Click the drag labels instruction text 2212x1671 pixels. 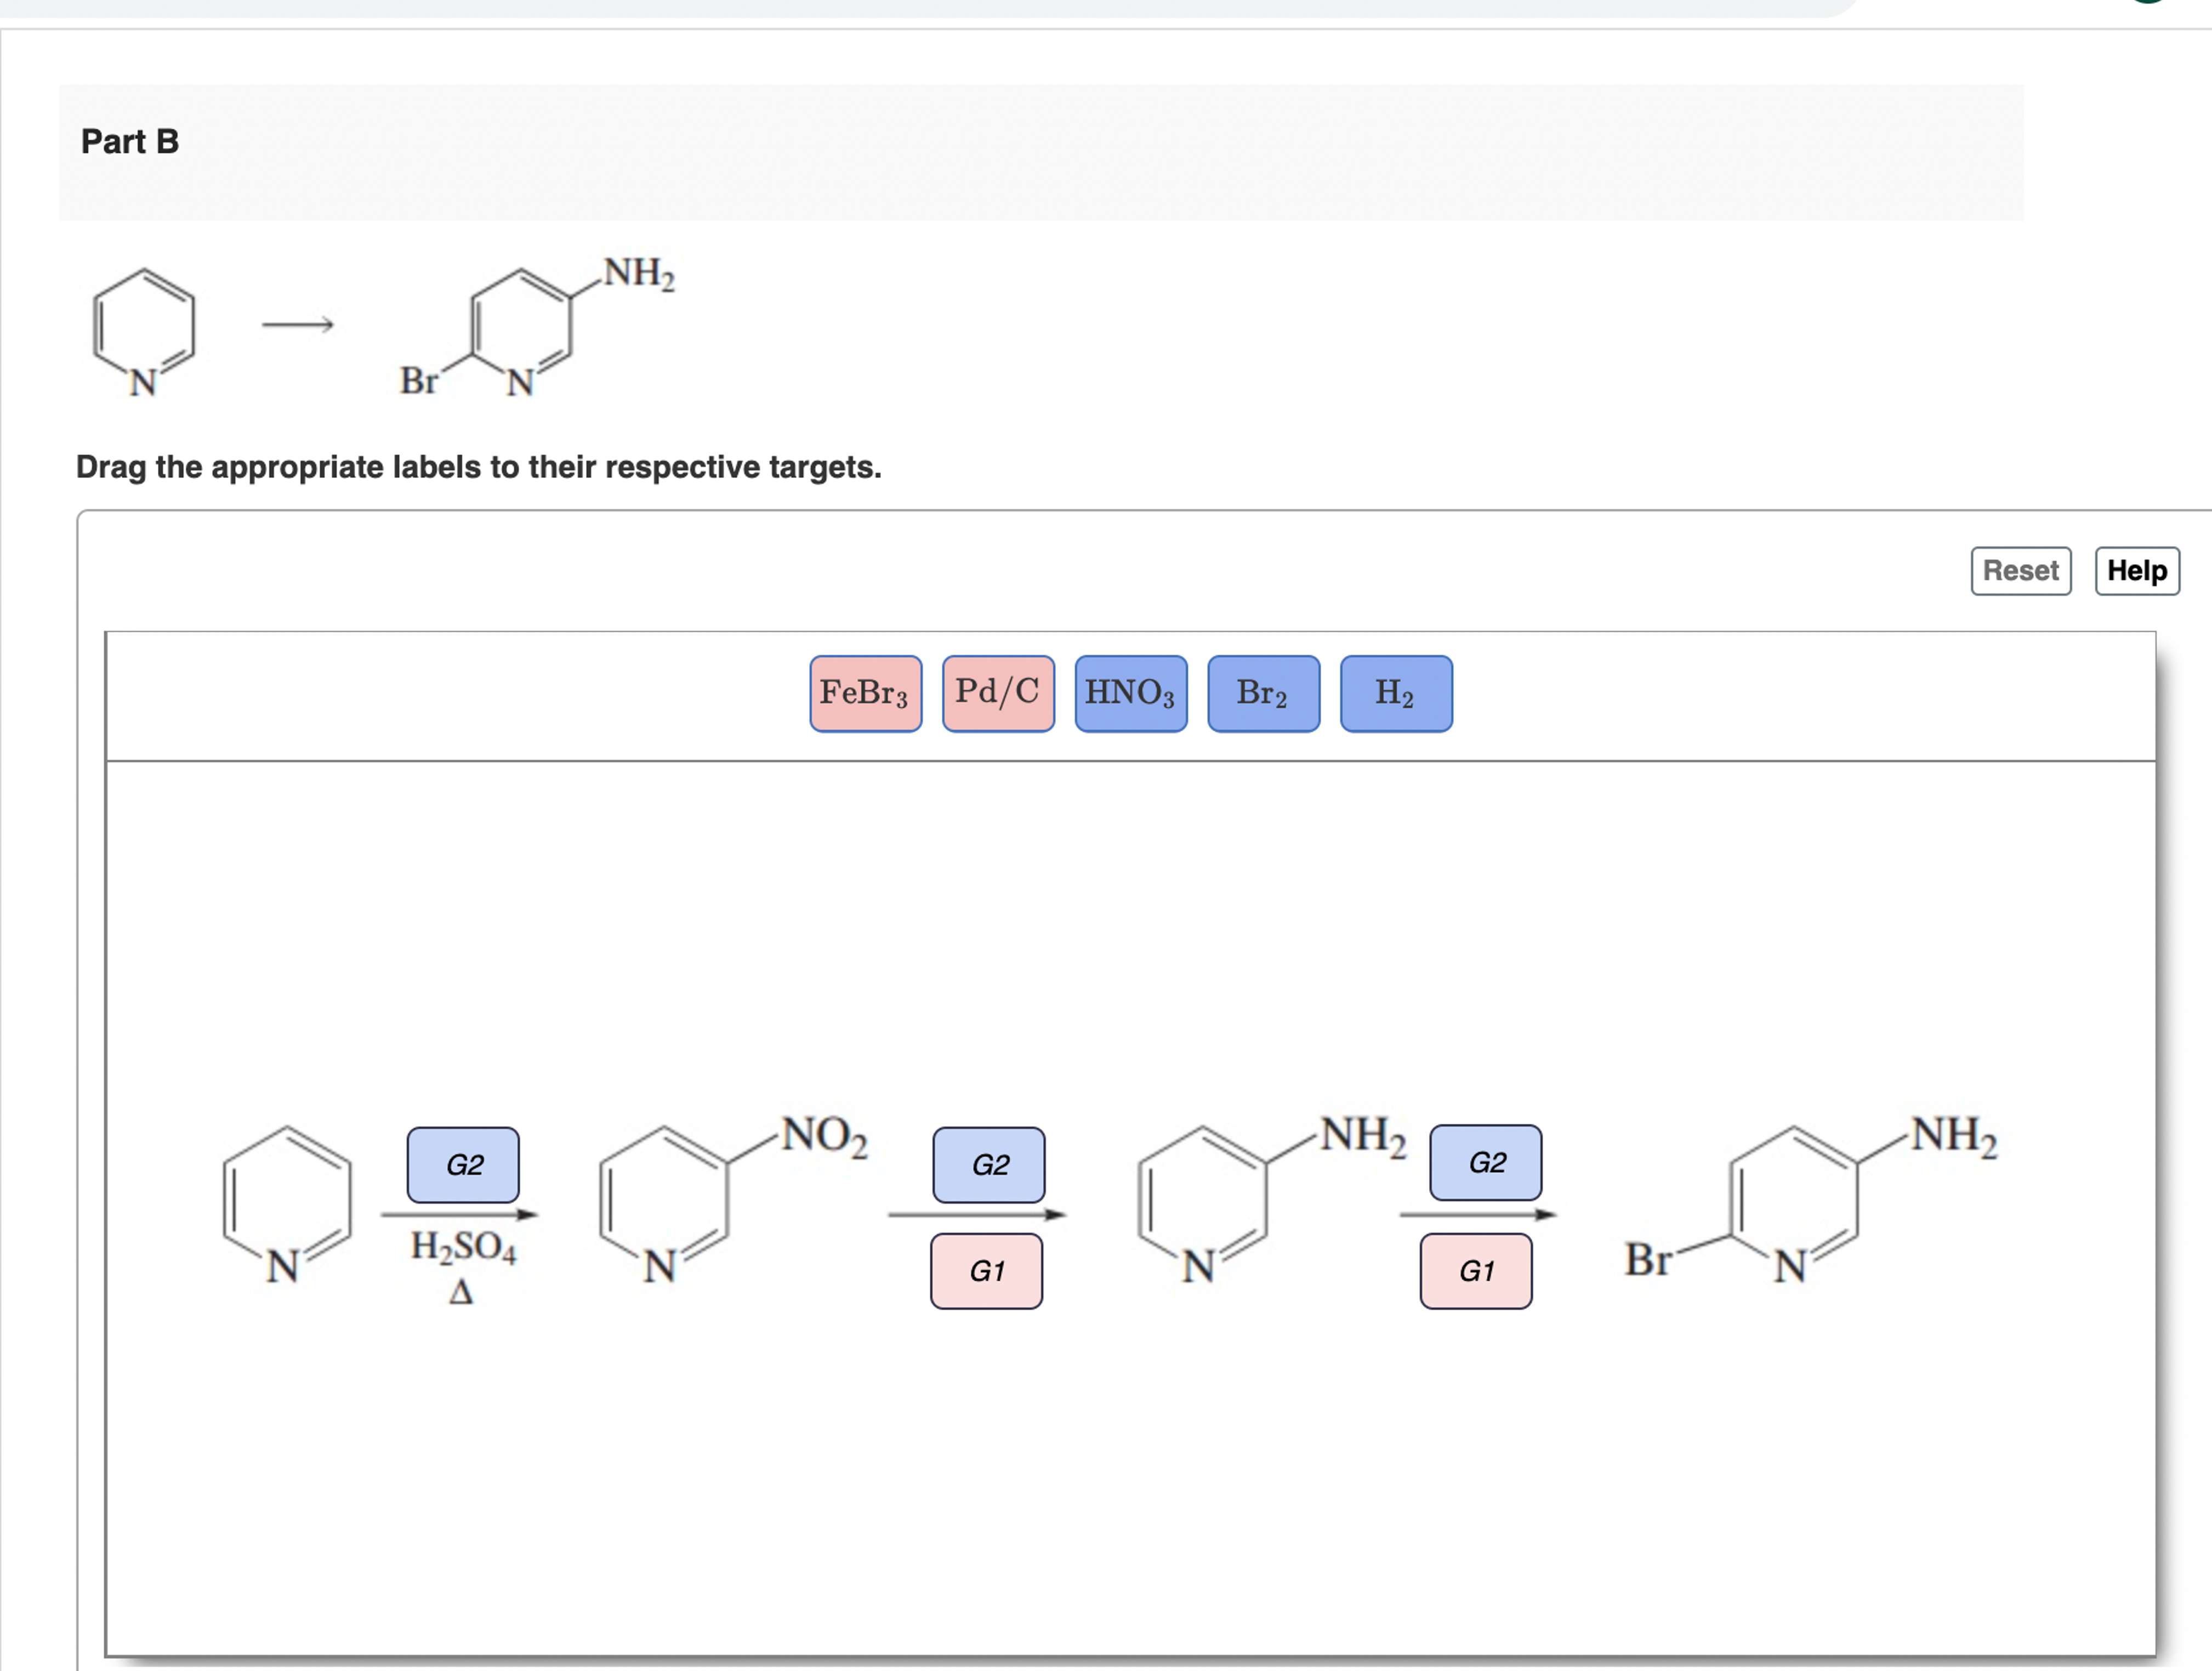click(x=479, y=467)
